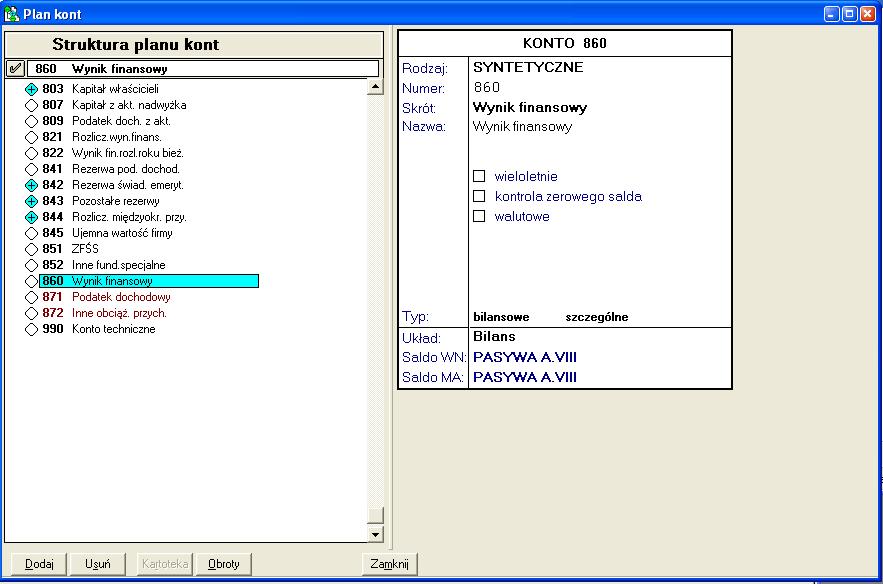Open Obroty for the selected account
883x584 pixels.
point(223,564)
